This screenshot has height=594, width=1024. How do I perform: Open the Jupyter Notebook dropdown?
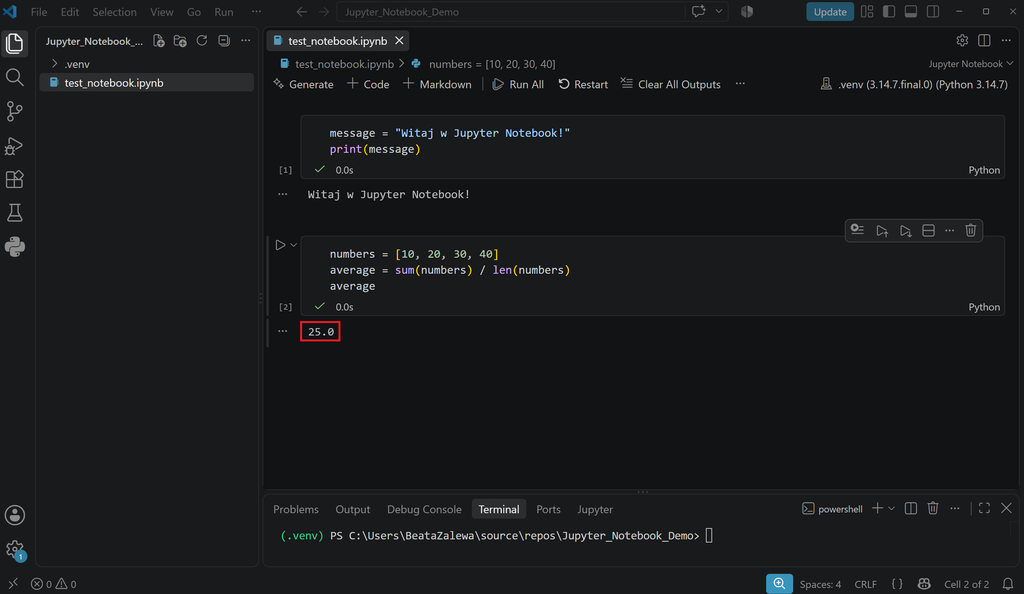pyautogui.click(x=970, y=63)
